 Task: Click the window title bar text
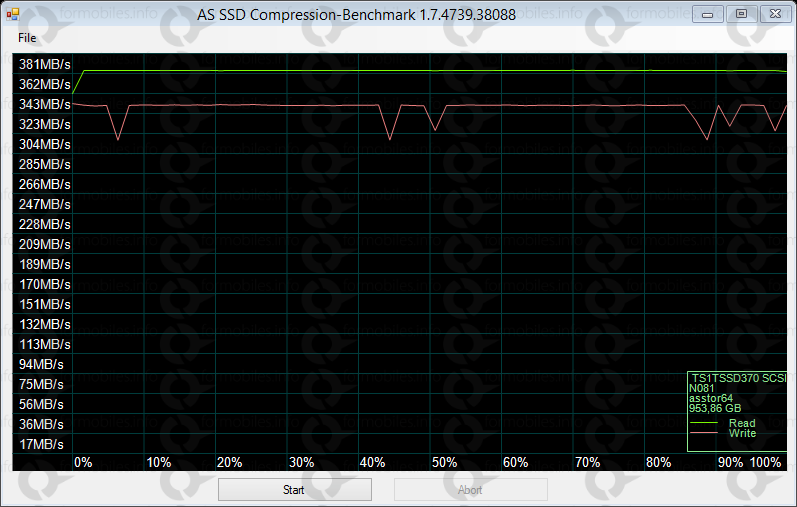pyautogui.click(x=368, y=13)
